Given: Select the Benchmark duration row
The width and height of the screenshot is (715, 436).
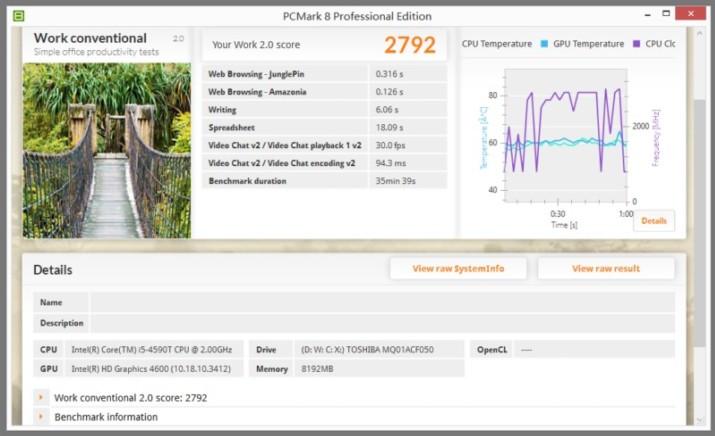Looking at the screenshot, I should tap(324, 181).
